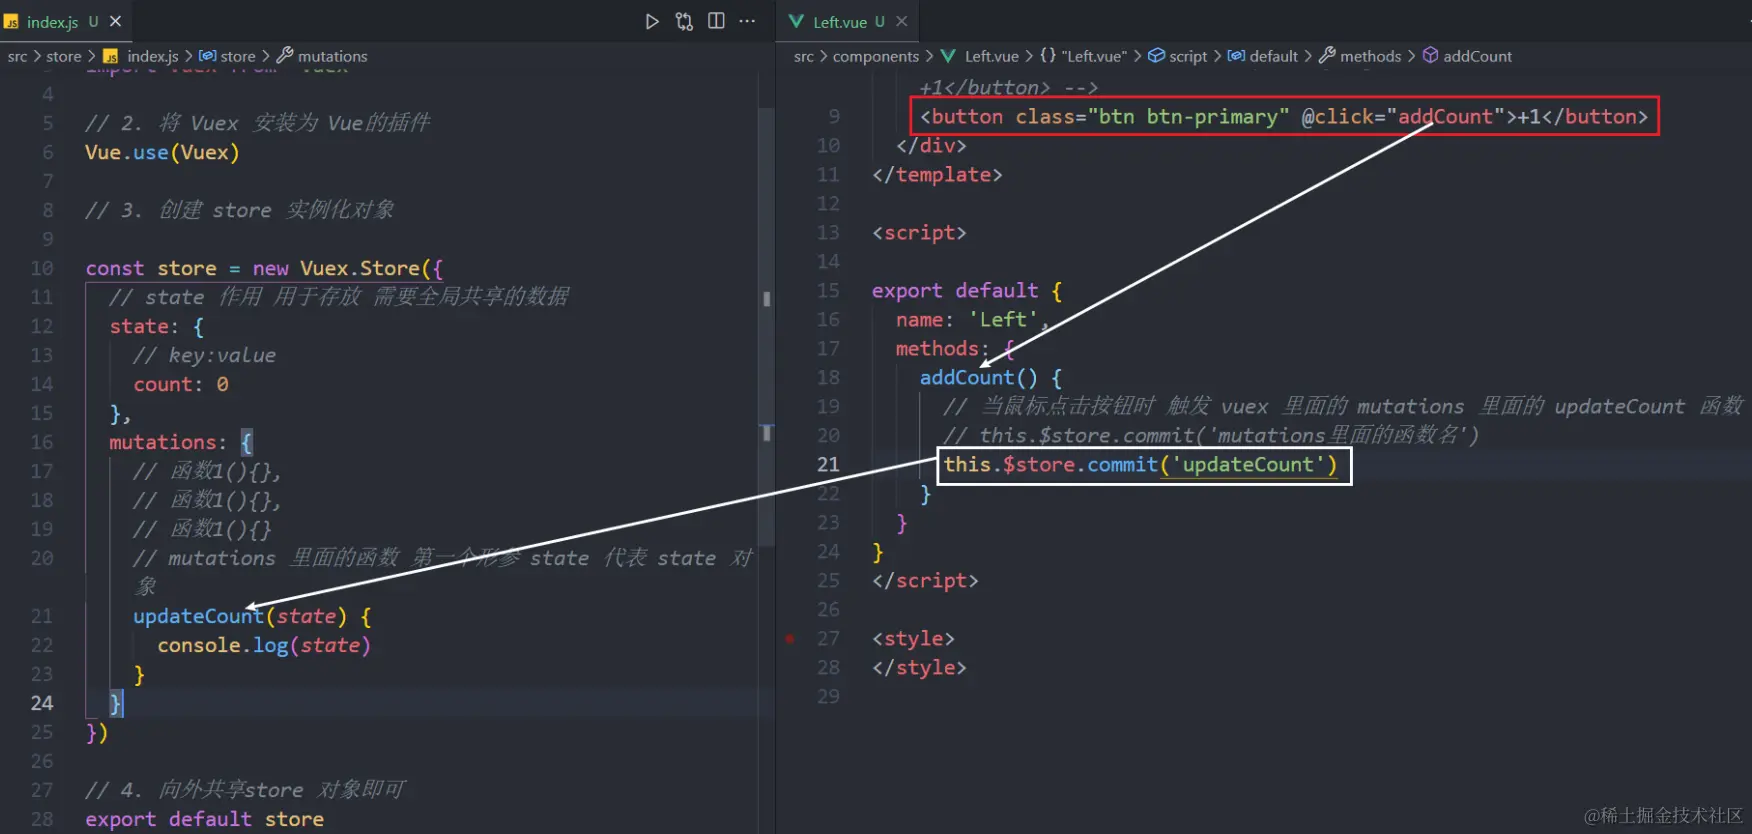Open the index.js file breadcrumb

tap(141, 56)
